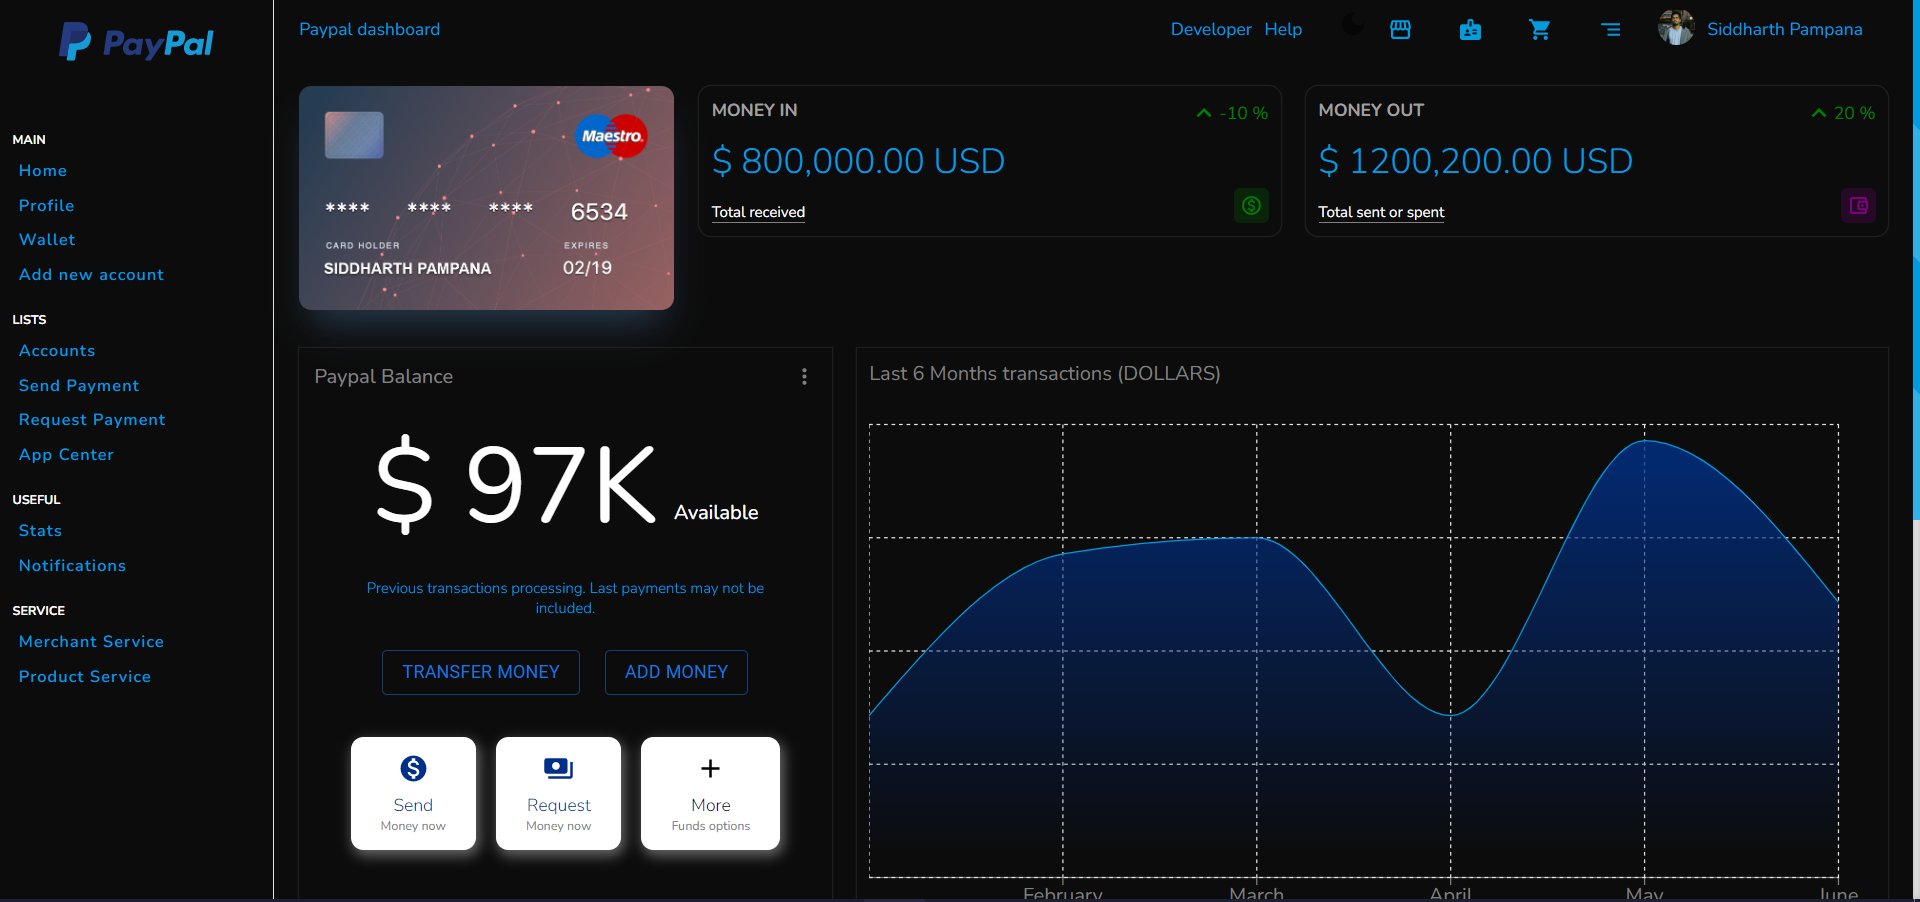Screen dimensions: 1920x902
Task: Open the marketplace store icon
Action: coord(1400,30)
